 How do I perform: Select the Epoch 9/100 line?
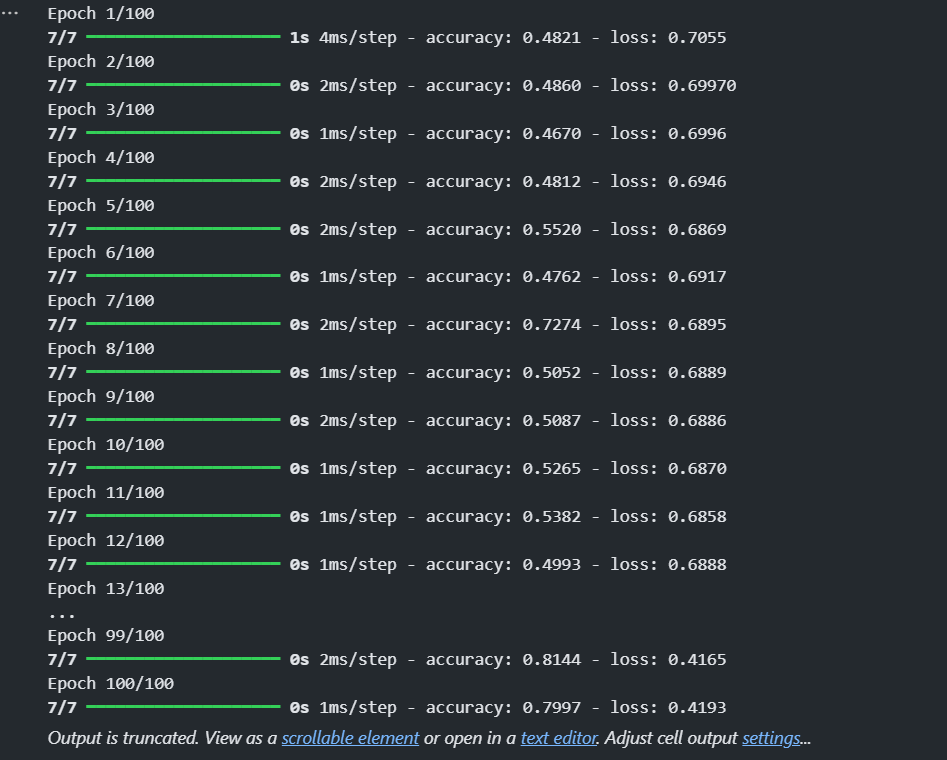coord(101,396)
